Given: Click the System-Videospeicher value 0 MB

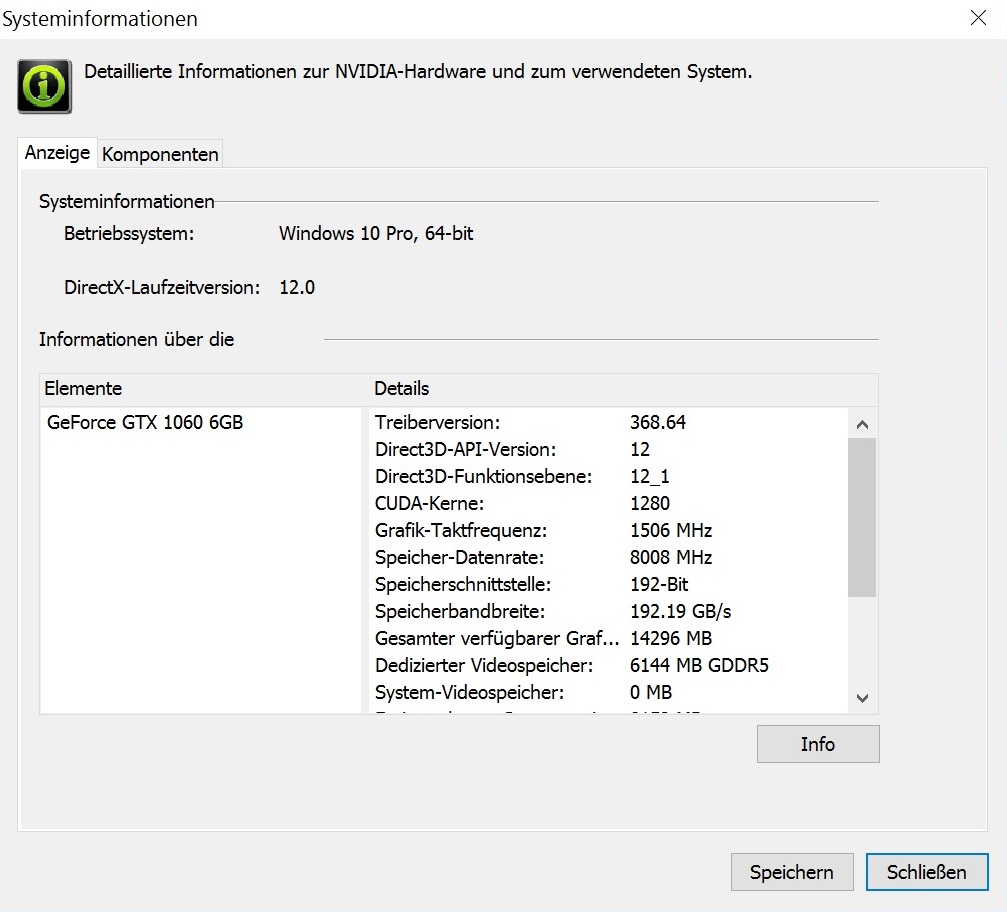Looking at the screenshot, I should coord(651,692).
